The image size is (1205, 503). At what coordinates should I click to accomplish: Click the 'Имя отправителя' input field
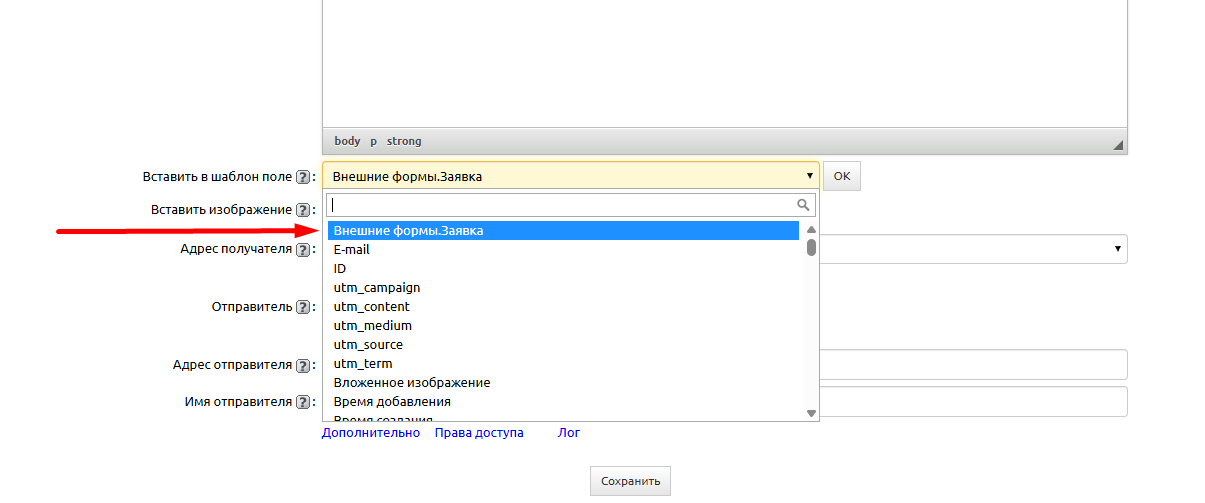pyautogui.click(x=973, y=402)
